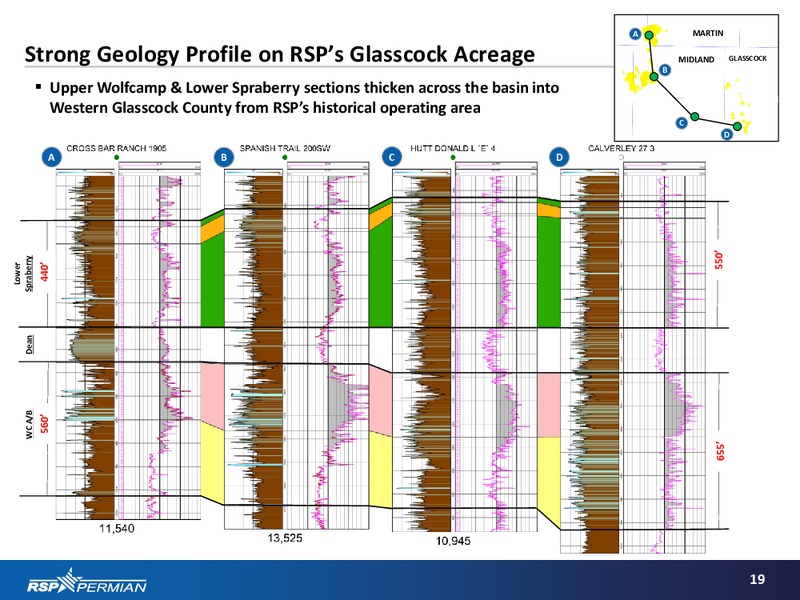Select the WC A/B interval label
The image size is (800, 600).
[29, 424]
